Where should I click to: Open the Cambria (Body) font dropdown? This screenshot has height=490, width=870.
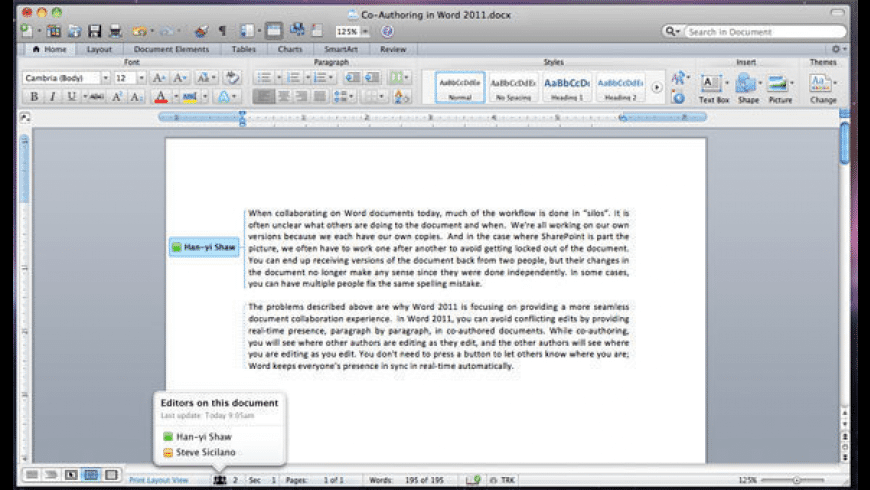(x=105, y=78)
